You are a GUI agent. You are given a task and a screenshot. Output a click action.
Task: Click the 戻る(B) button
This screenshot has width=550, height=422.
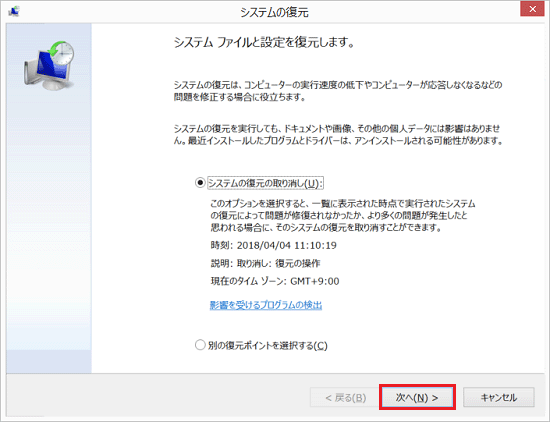click(346, 397)
